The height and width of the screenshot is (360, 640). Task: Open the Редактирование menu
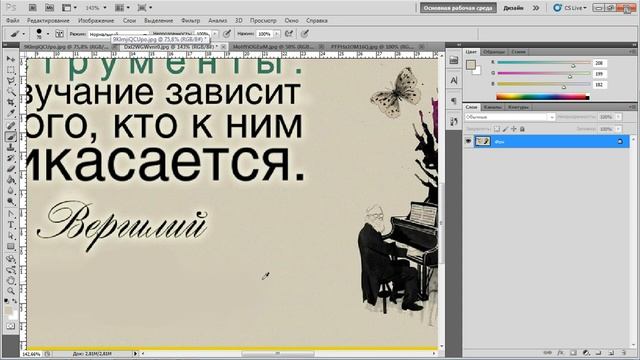pyautogui.click(x=48, y=20)
